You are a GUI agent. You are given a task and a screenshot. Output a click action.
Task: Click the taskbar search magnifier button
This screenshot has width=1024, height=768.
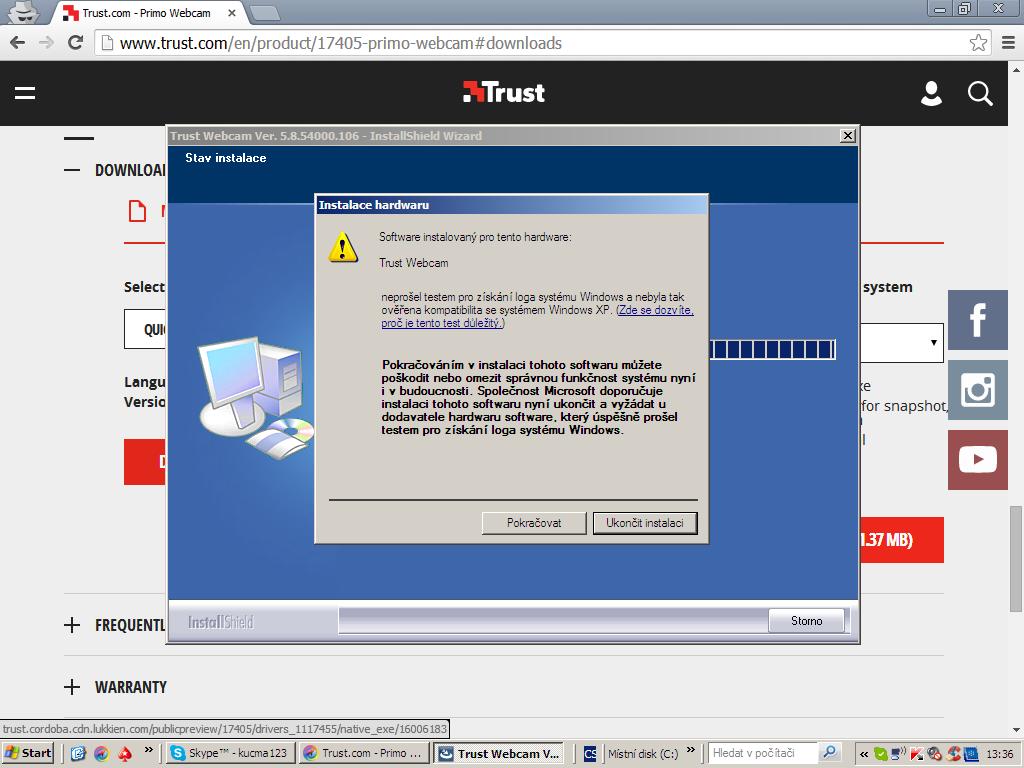(829, 753)
